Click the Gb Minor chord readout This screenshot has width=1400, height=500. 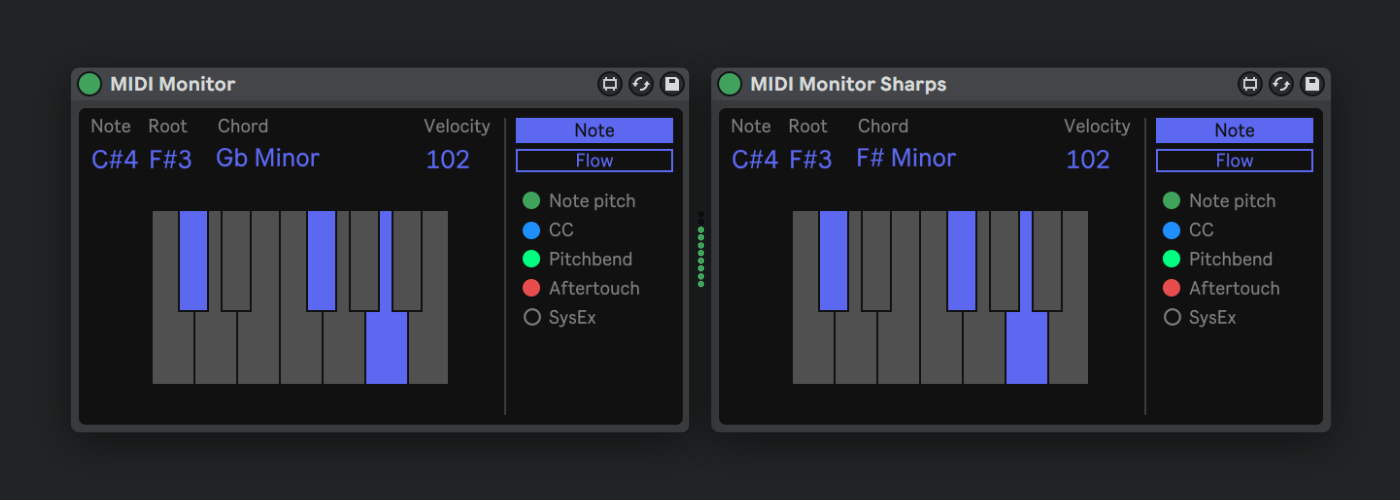[267, 158]
